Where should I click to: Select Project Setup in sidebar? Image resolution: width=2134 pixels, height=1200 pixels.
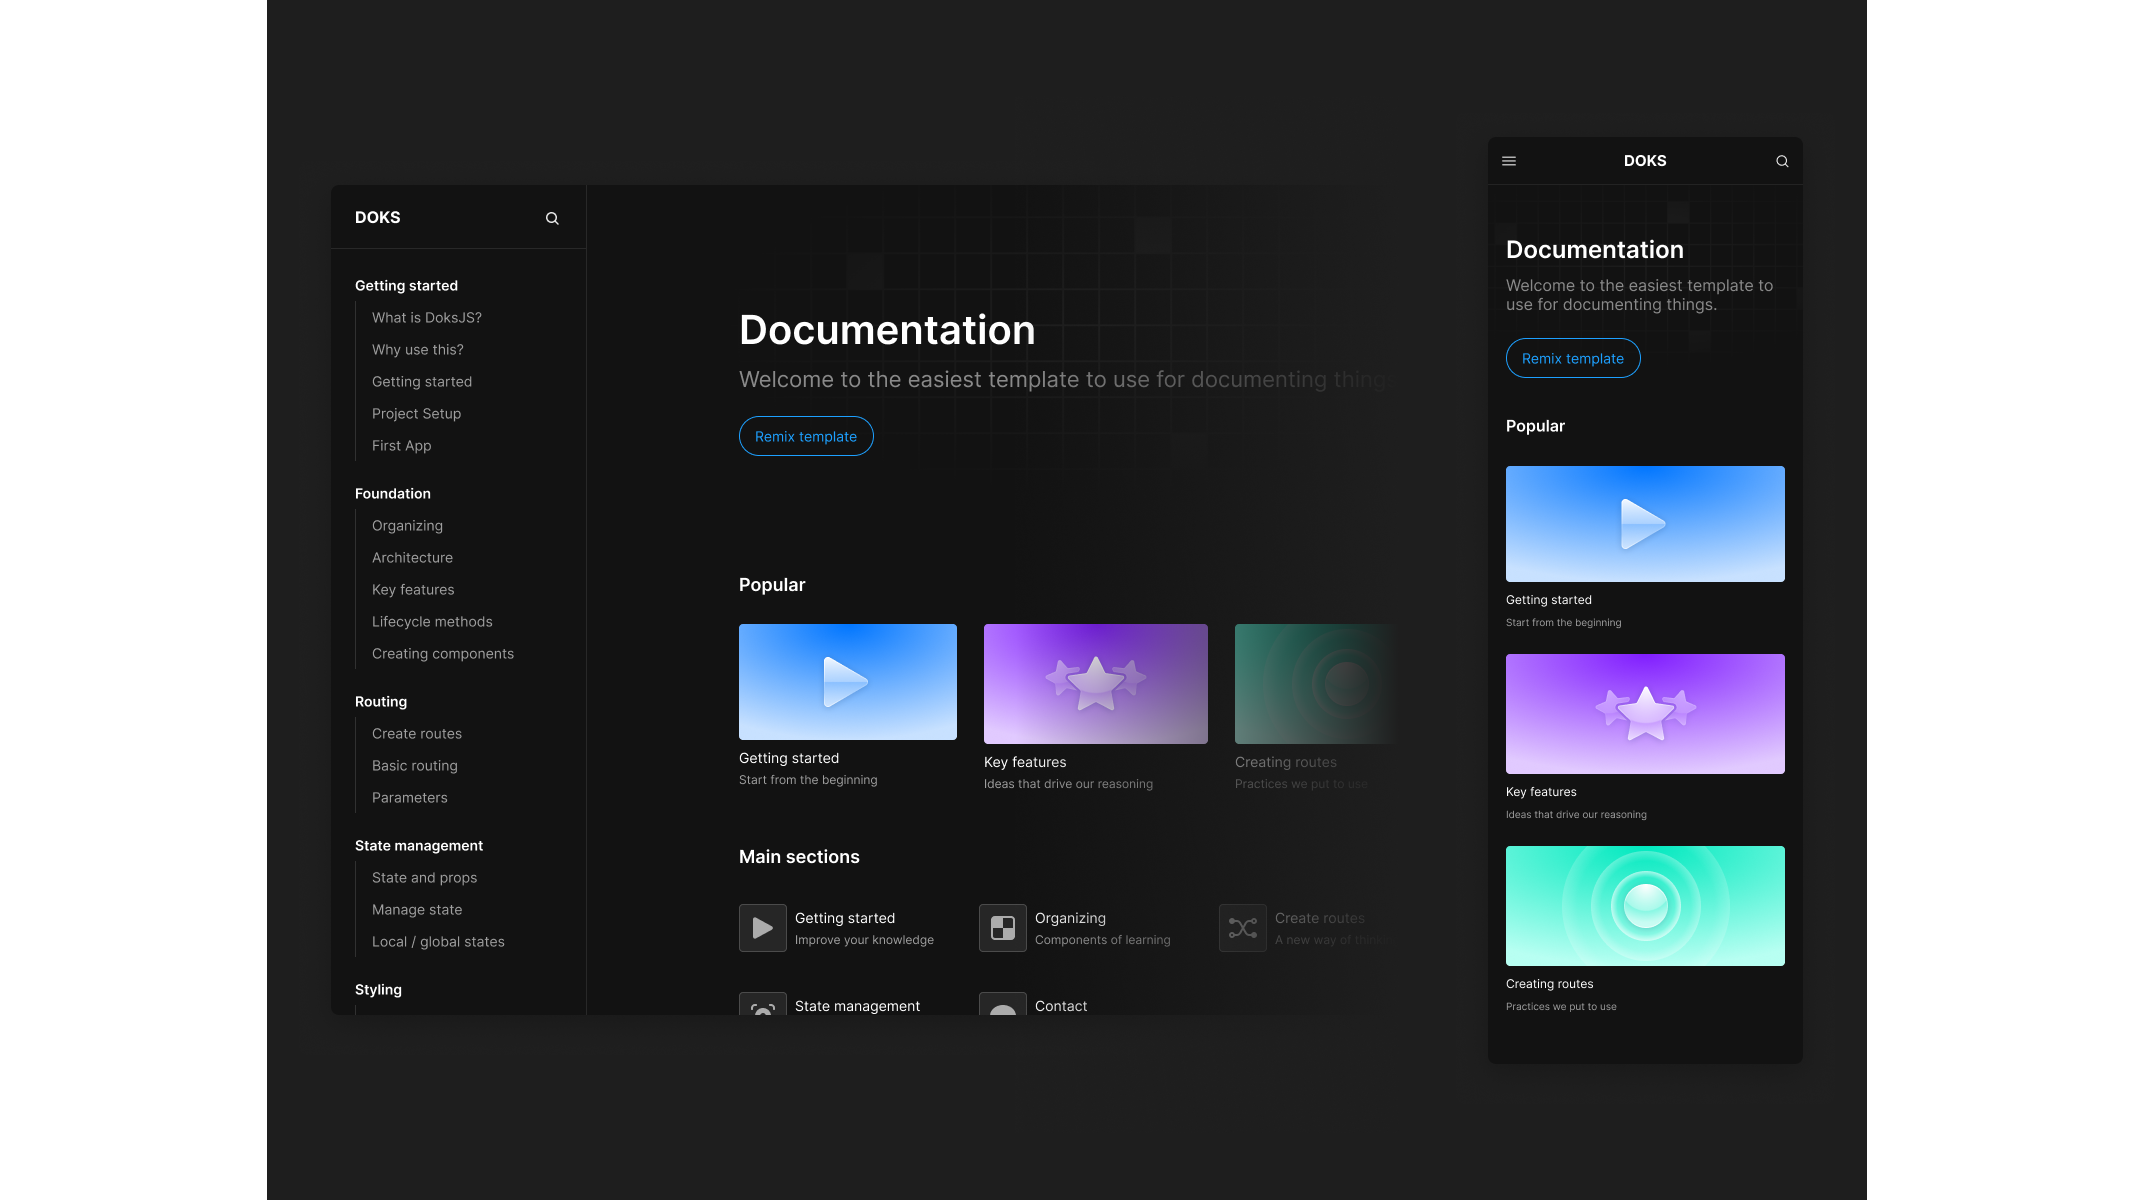(x=417, y=414)
